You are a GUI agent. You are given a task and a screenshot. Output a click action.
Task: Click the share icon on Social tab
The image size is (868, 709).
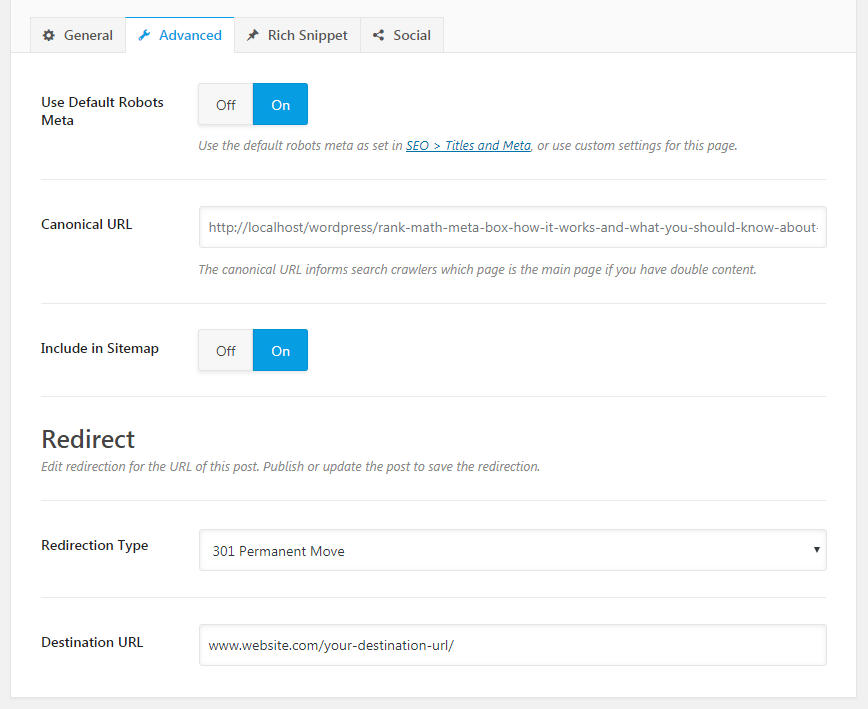(378, 35)
